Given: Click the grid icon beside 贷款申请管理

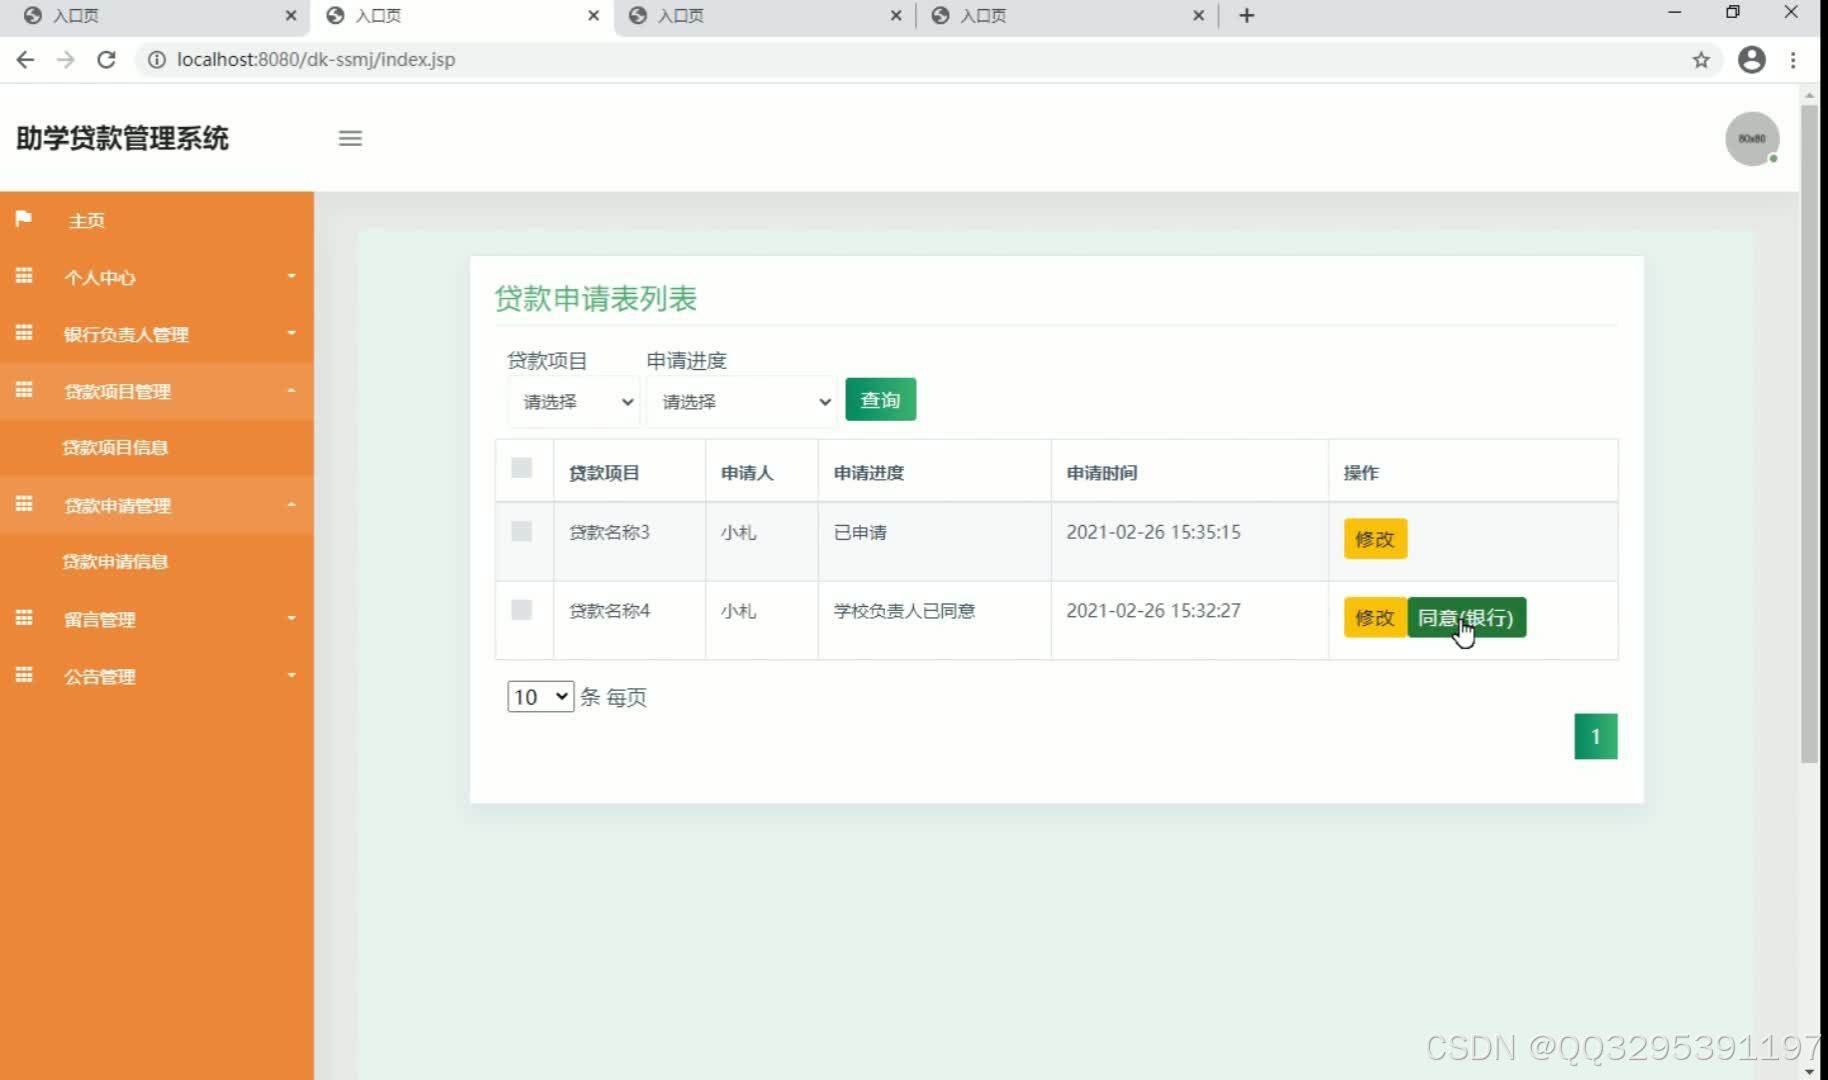Looking at the screenshot, I should coord(24,503).
